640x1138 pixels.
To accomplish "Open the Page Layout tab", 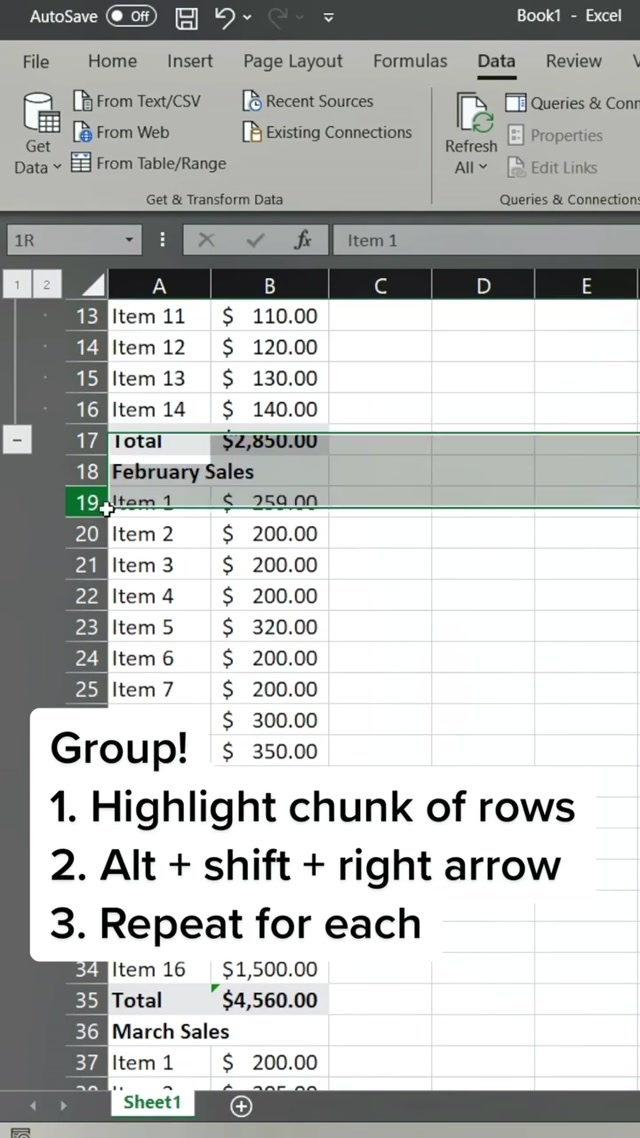I will [x=293, y=61].
